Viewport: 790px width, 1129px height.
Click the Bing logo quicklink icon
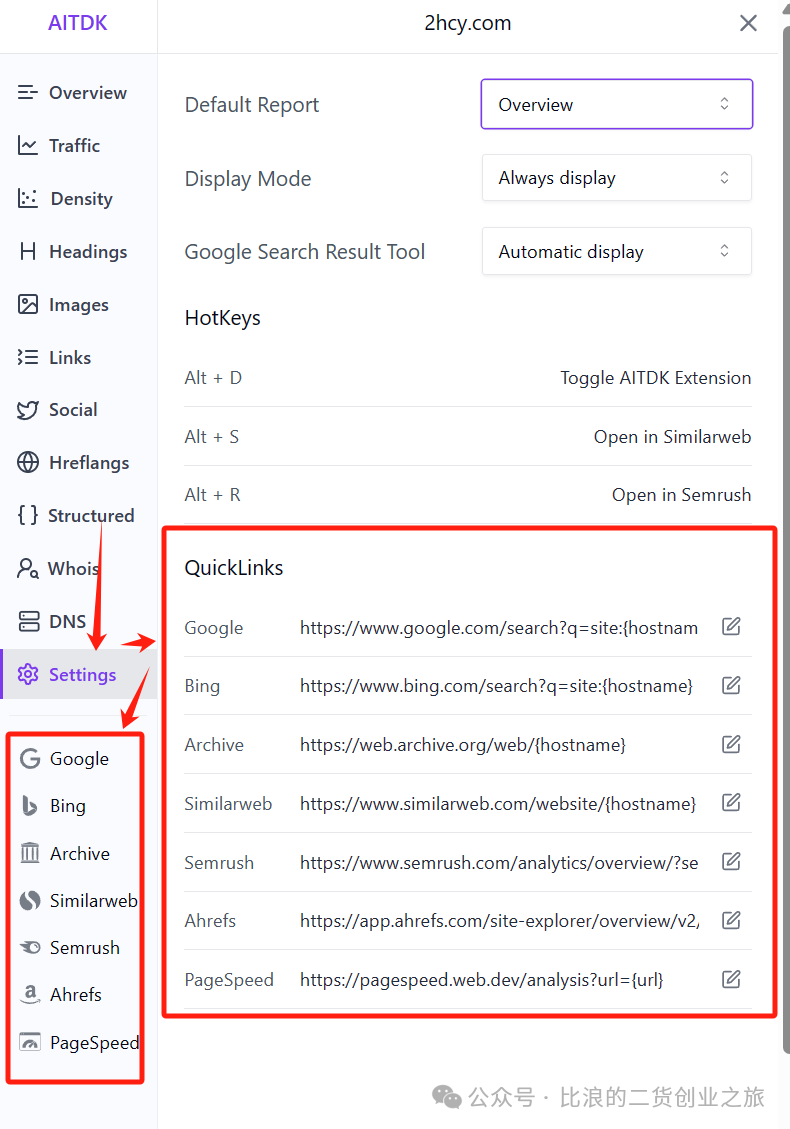[30, 806]
